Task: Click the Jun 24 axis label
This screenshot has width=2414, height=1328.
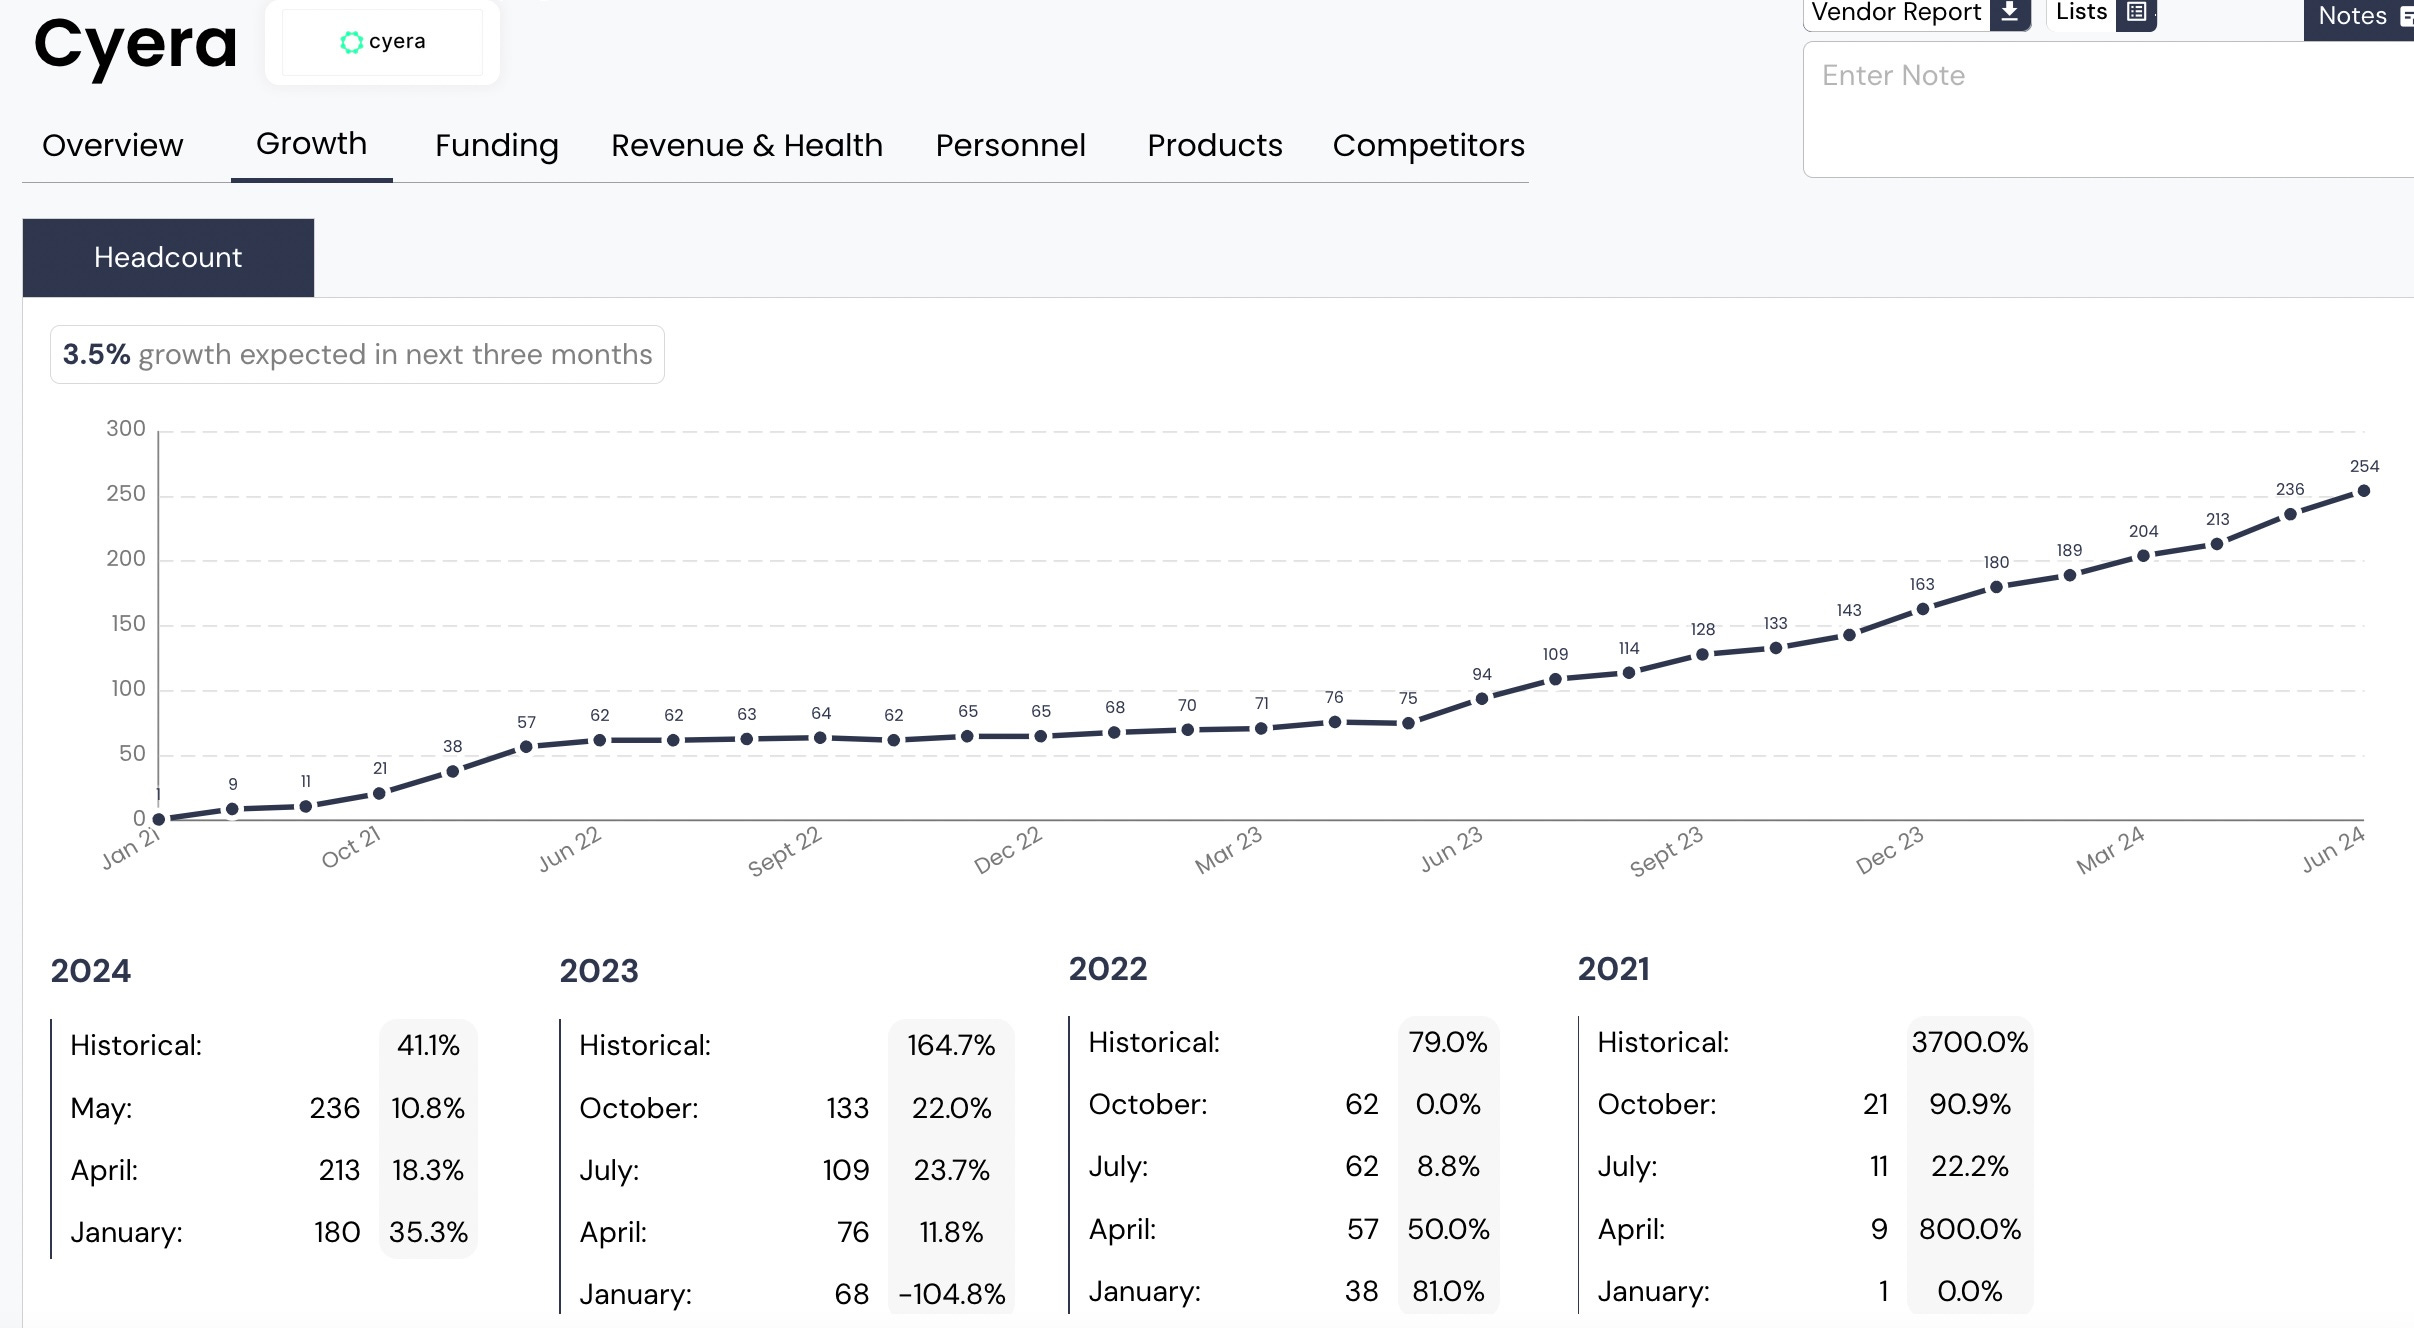Action: (2333, 849)
